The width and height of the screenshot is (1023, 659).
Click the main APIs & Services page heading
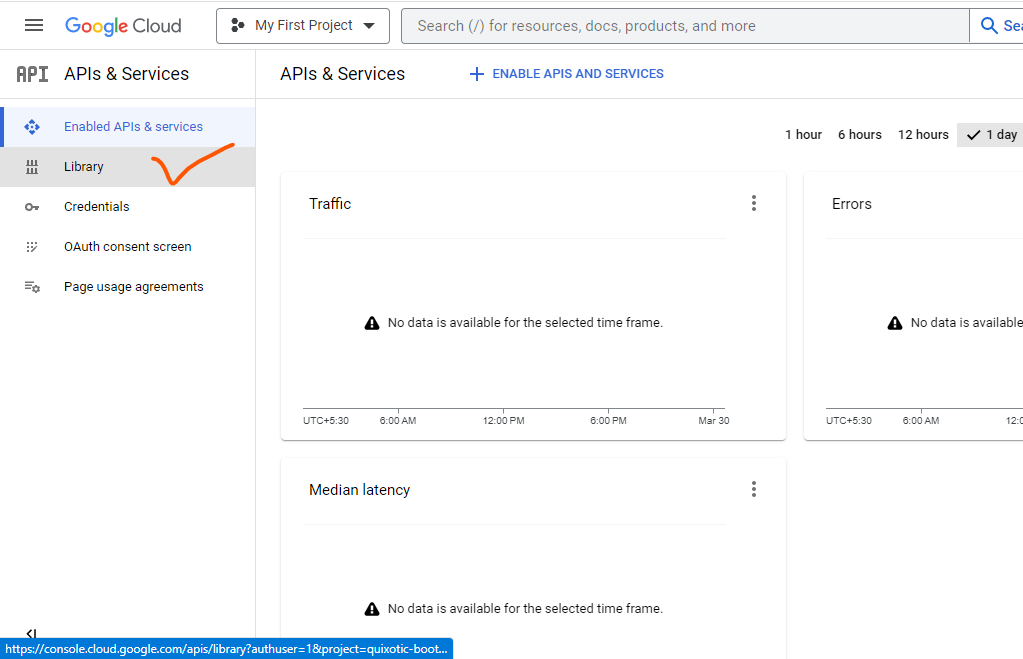pos(343,74)
